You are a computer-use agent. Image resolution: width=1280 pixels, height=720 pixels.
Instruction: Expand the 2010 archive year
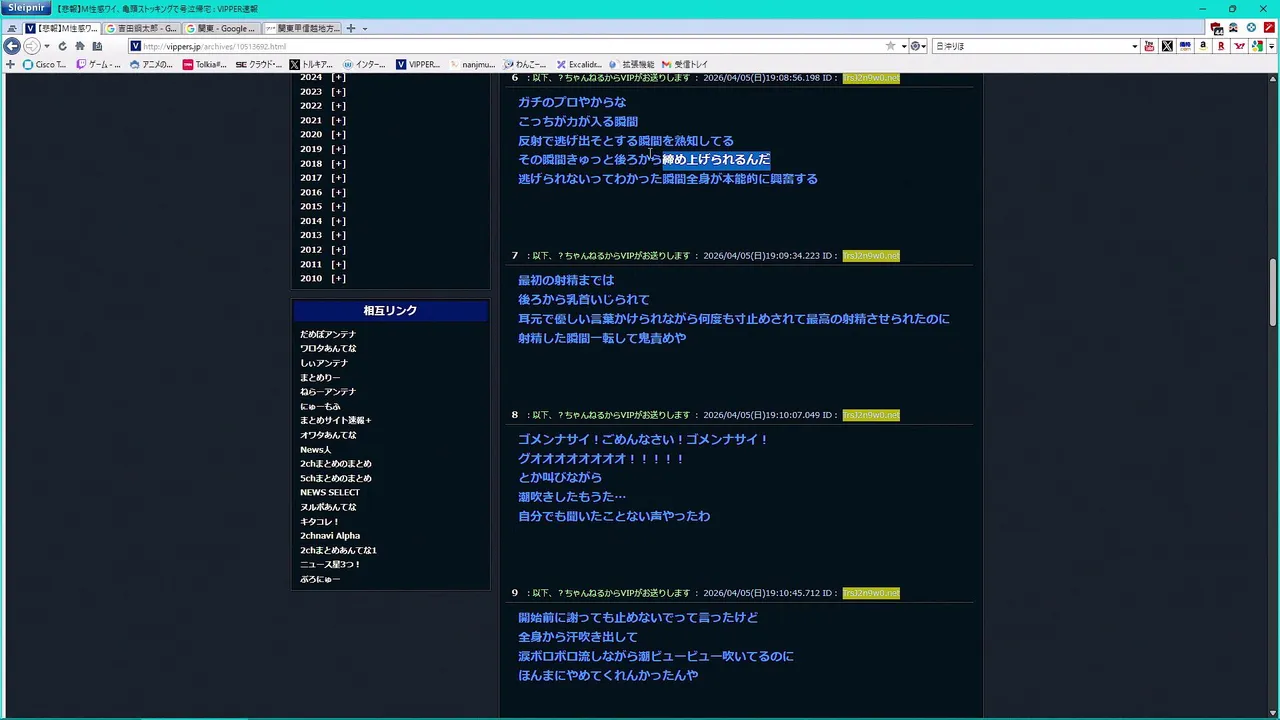coord(338,278)
